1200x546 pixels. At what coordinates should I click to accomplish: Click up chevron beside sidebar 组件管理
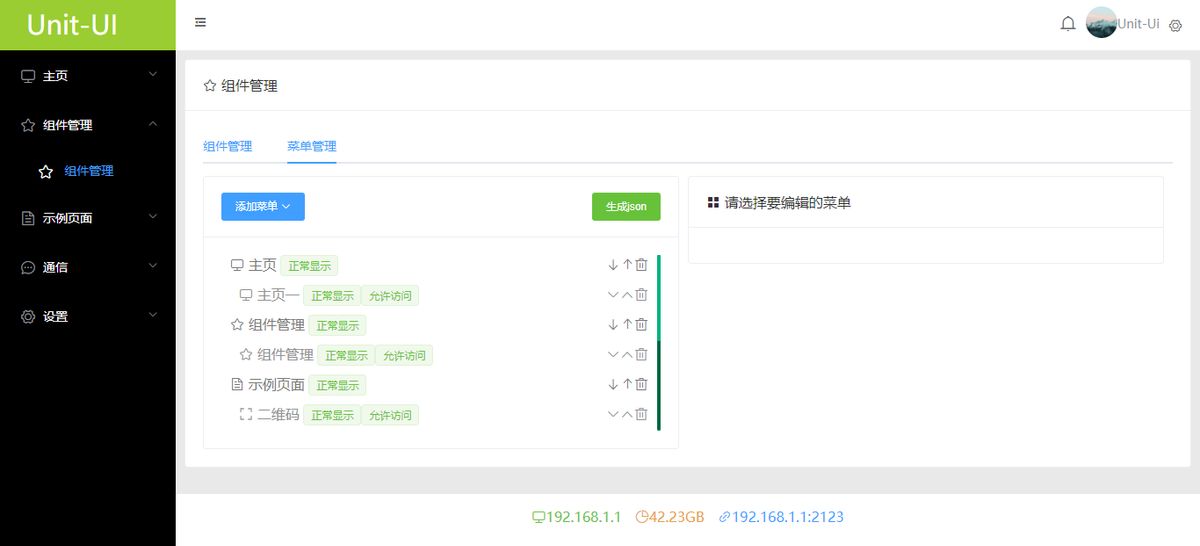tap(153, 124)
